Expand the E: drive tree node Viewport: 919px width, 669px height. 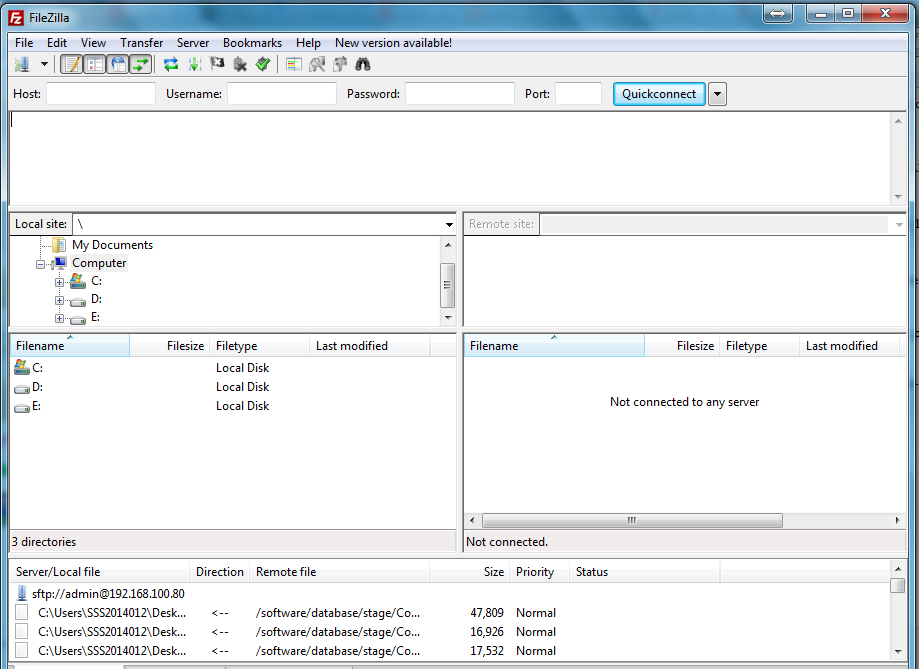tap(59, 319)
